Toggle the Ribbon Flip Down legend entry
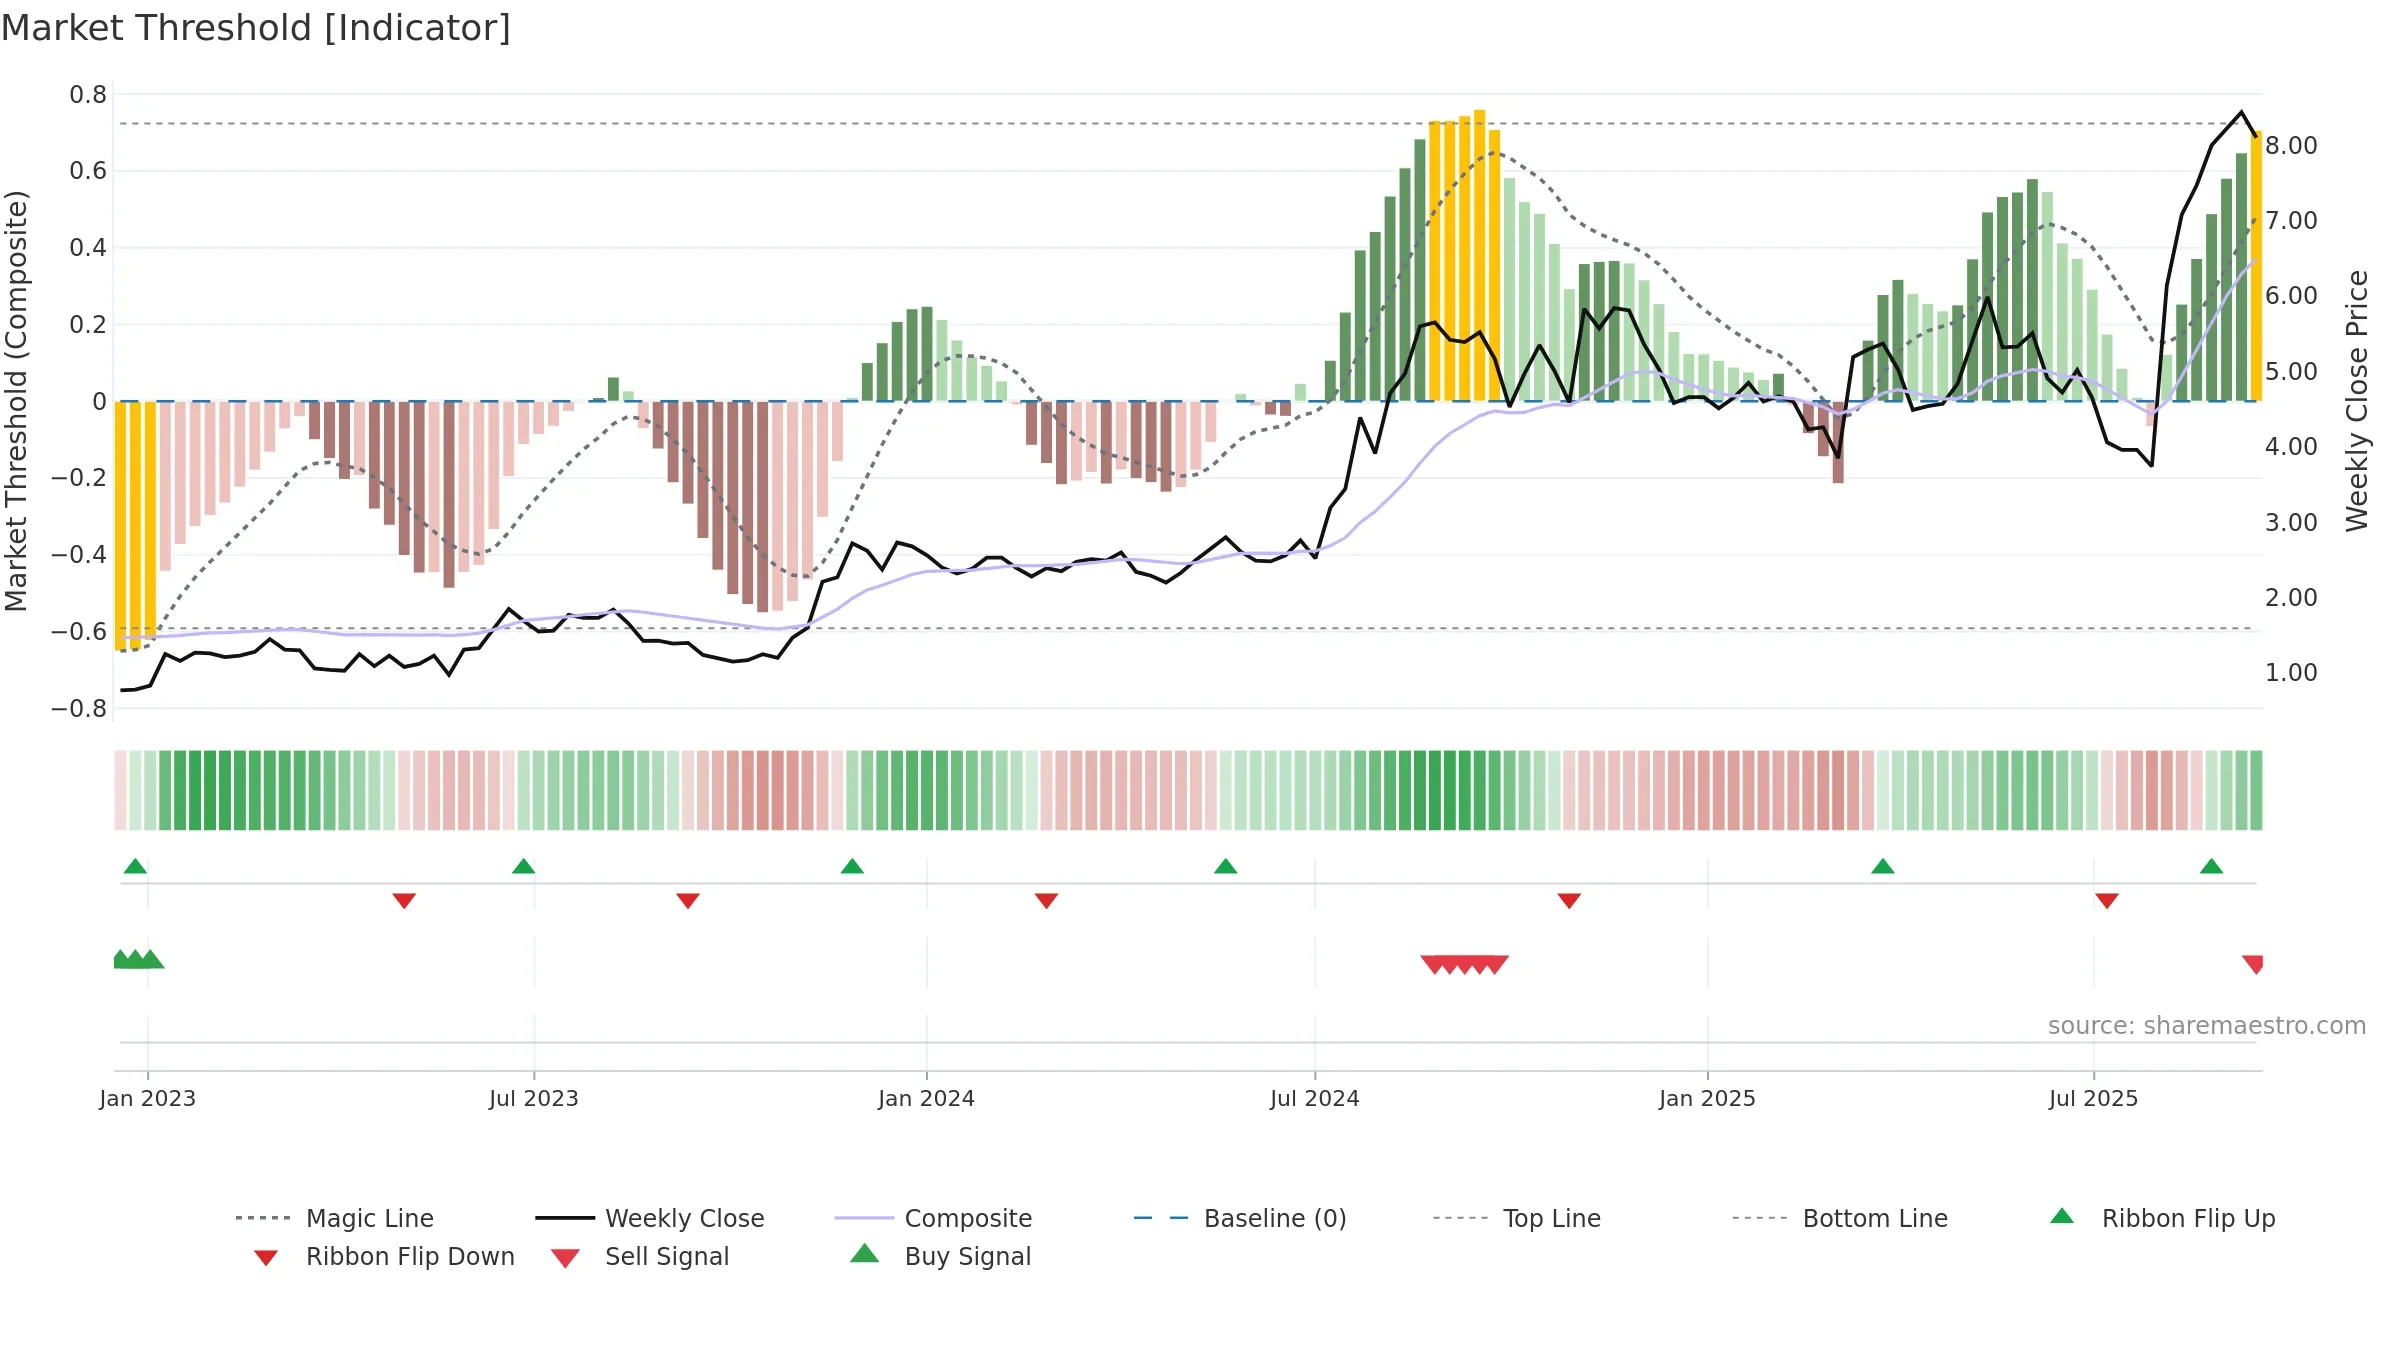This screenshot has width=2400, height=1350. click(383, 1256)
